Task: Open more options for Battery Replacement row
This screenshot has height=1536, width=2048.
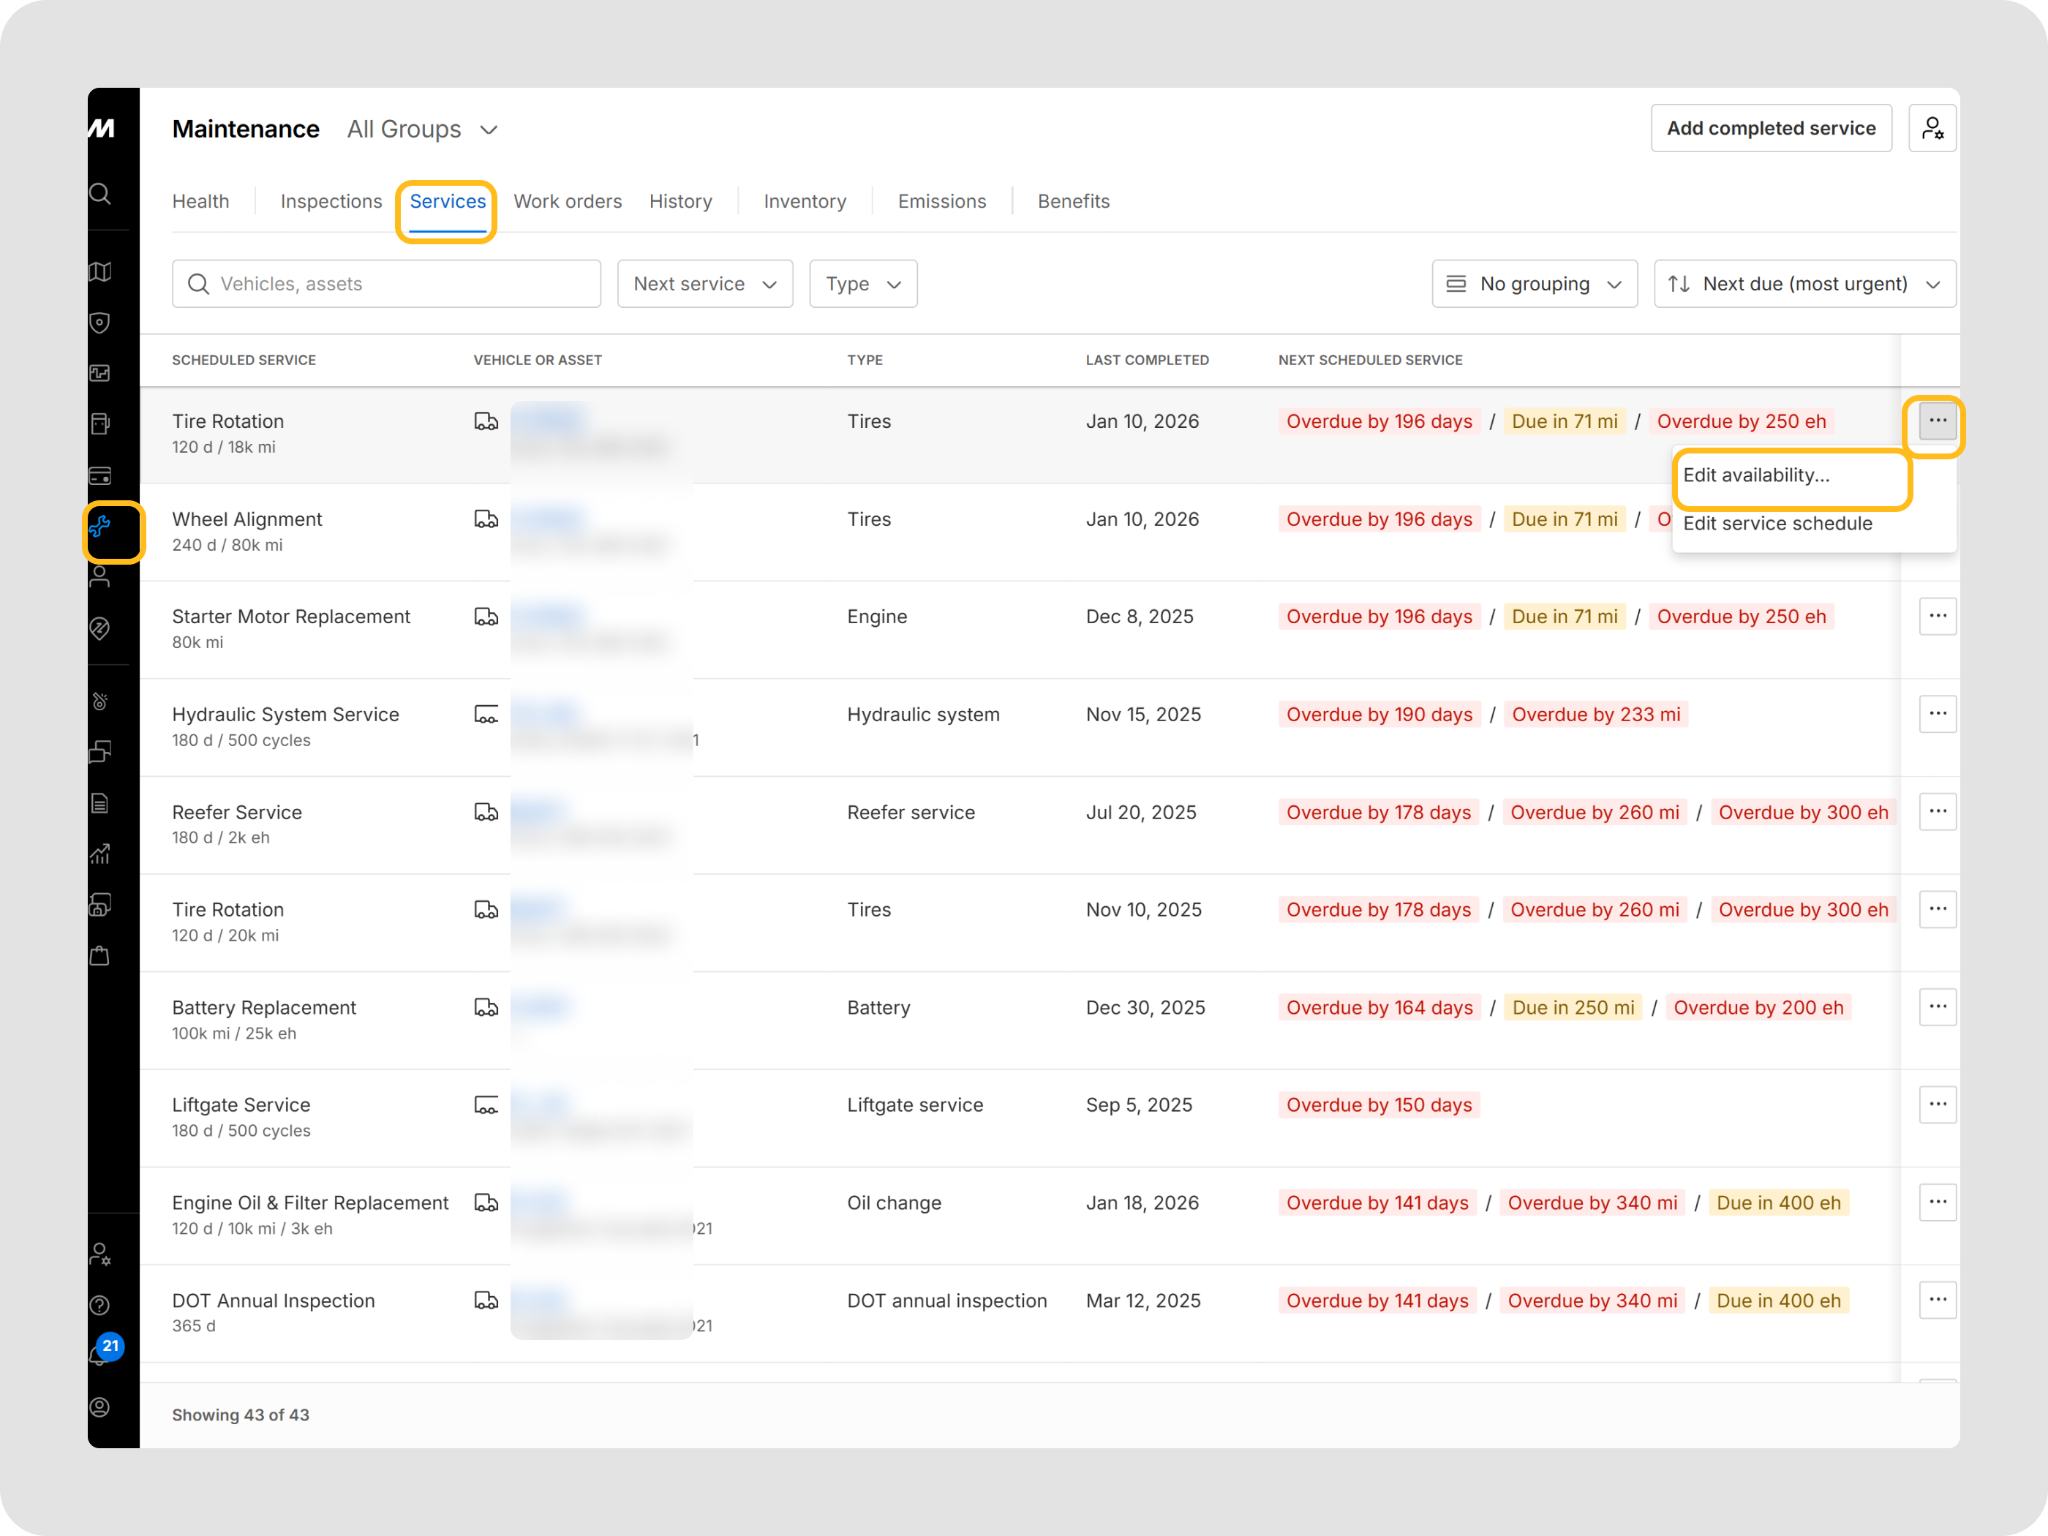Action: (1937, 1007)
